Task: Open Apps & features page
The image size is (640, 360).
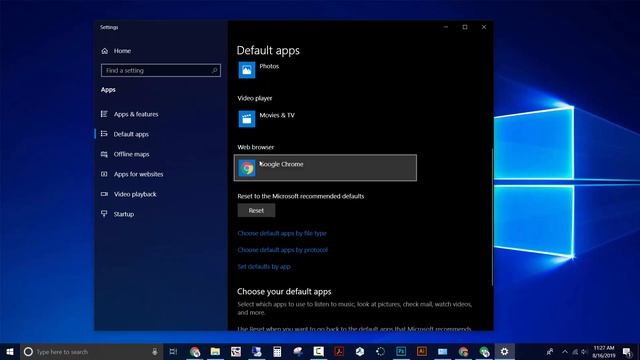Action: coord(136,114)
